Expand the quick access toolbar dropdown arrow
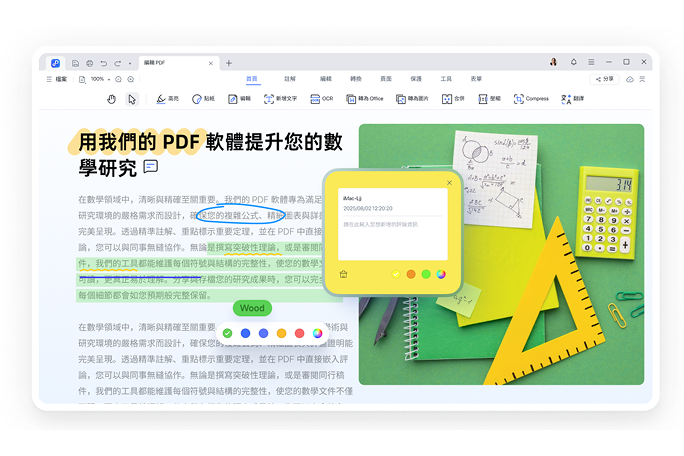 point(130,64)
